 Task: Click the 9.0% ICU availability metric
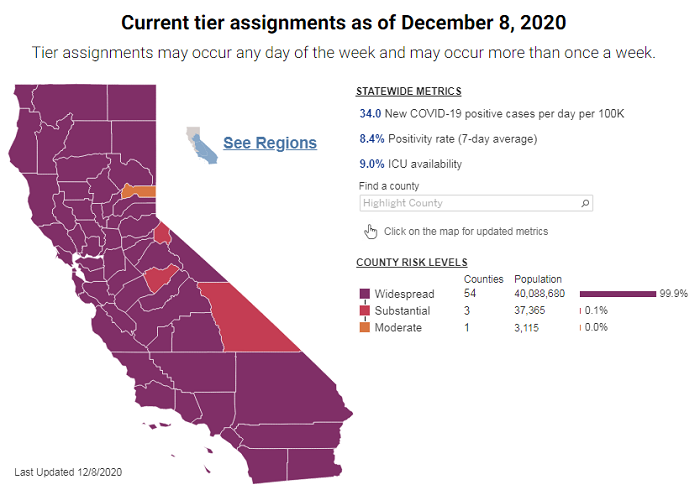(x=370, y=164)
